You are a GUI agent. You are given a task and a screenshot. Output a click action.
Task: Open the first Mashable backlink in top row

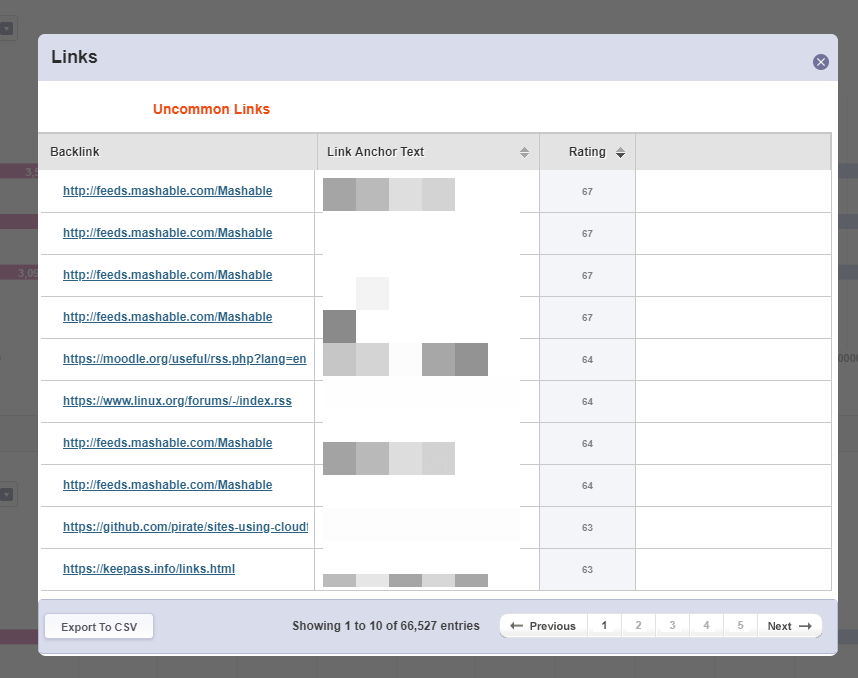[167, 191]
